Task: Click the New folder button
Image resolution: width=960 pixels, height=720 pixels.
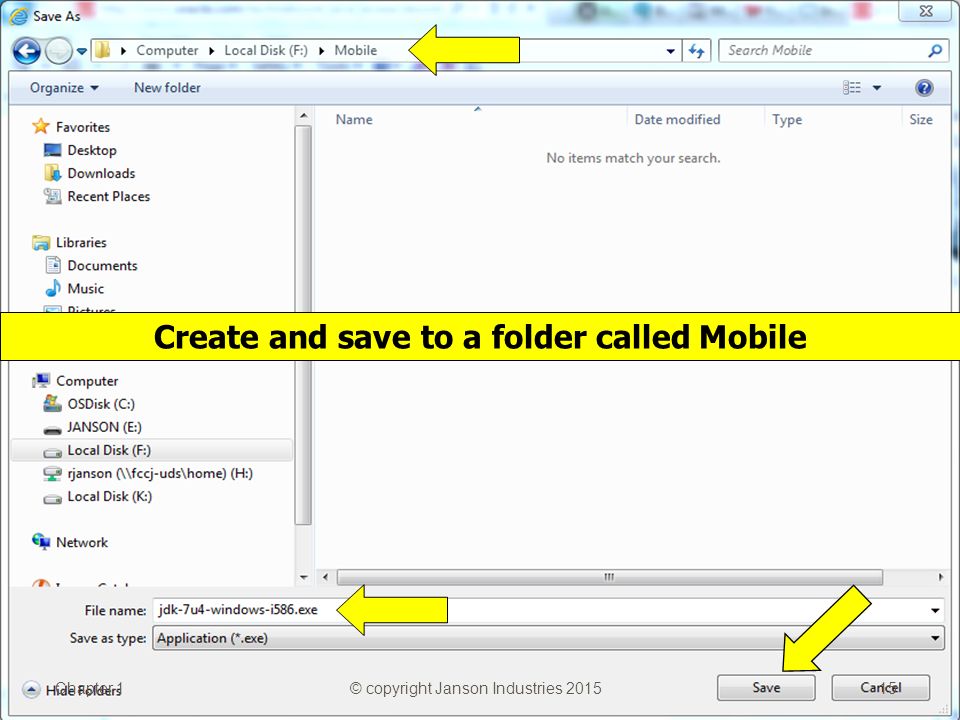Action: click(167, 88)
